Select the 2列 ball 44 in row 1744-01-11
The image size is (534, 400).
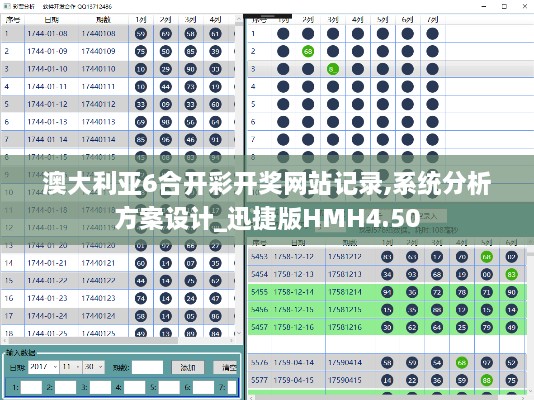(166, 87)
